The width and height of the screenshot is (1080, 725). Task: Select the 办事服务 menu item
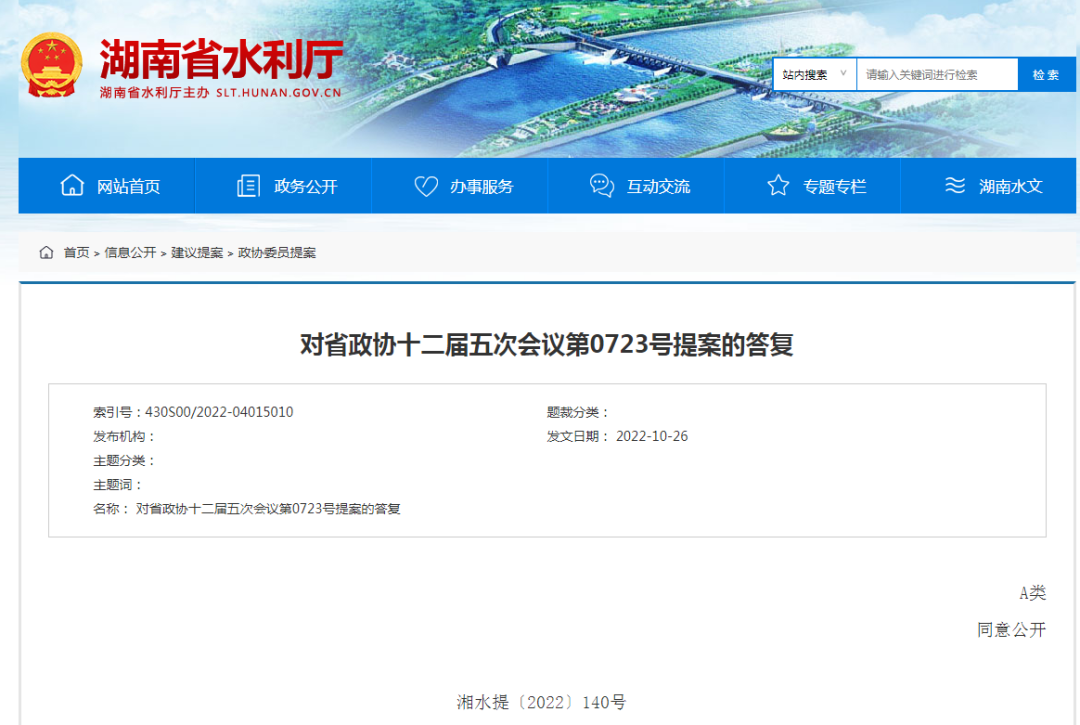[481, 187]
